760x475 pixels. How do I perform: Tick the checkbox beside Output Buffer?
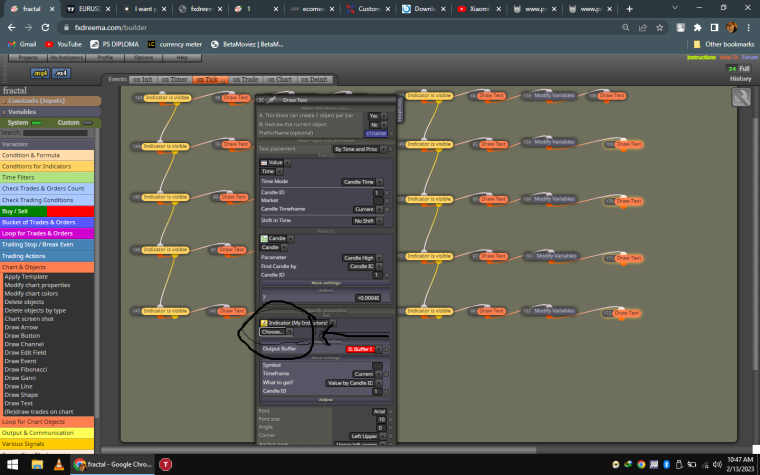coord(386,349)
